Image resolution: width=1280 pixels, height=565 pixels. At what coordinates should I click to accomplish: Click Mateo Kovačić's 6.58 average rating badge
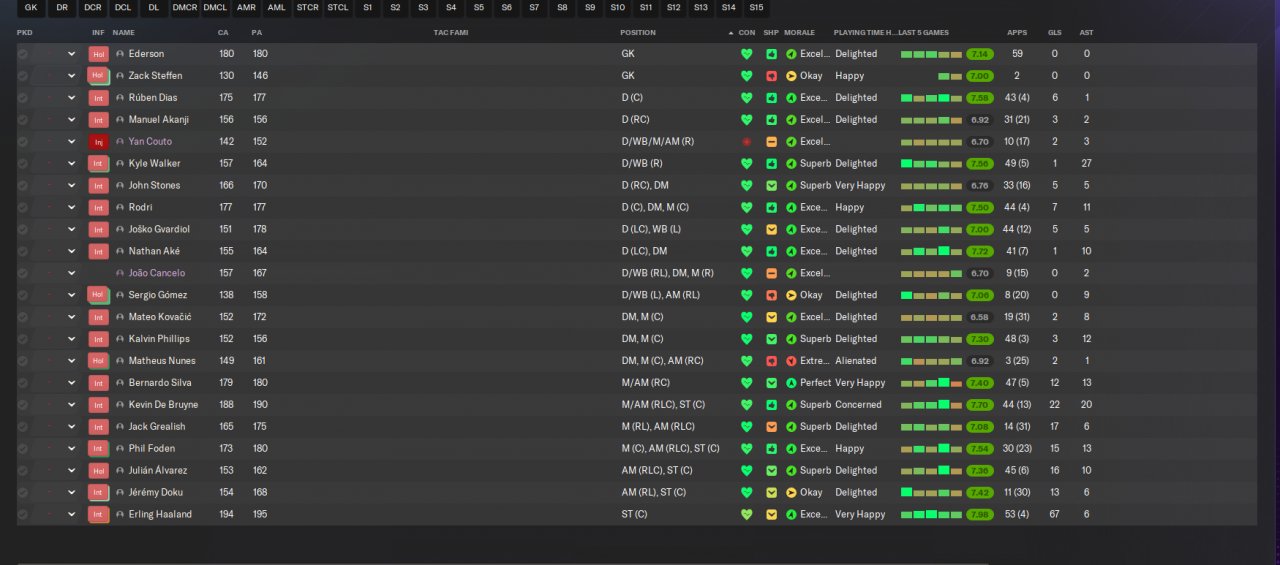[x=980, y=317]
